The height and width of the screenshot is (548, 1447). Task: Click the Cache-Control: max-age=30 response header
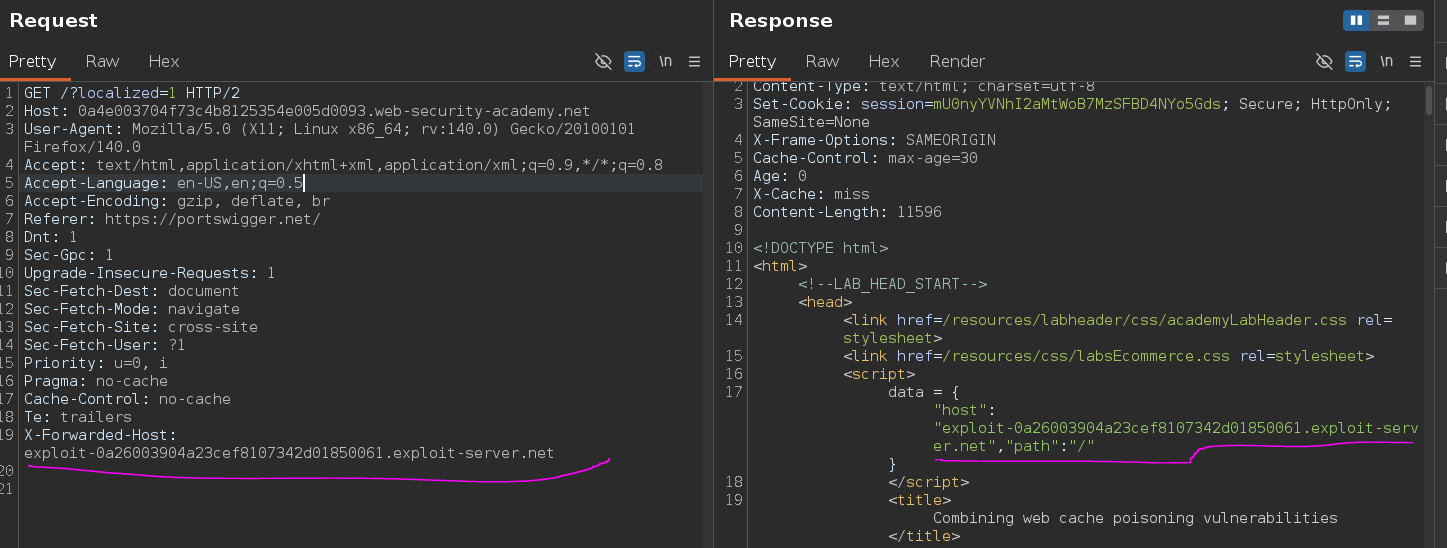coord(865,158)
